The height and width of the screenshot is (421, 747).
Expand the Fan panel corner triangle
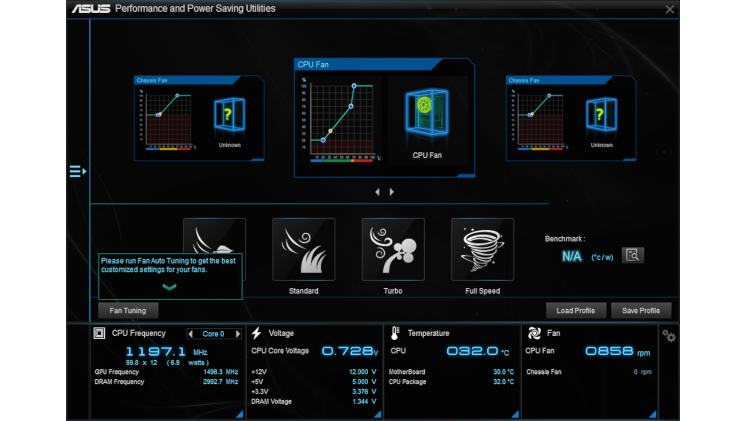coord(653,414)
